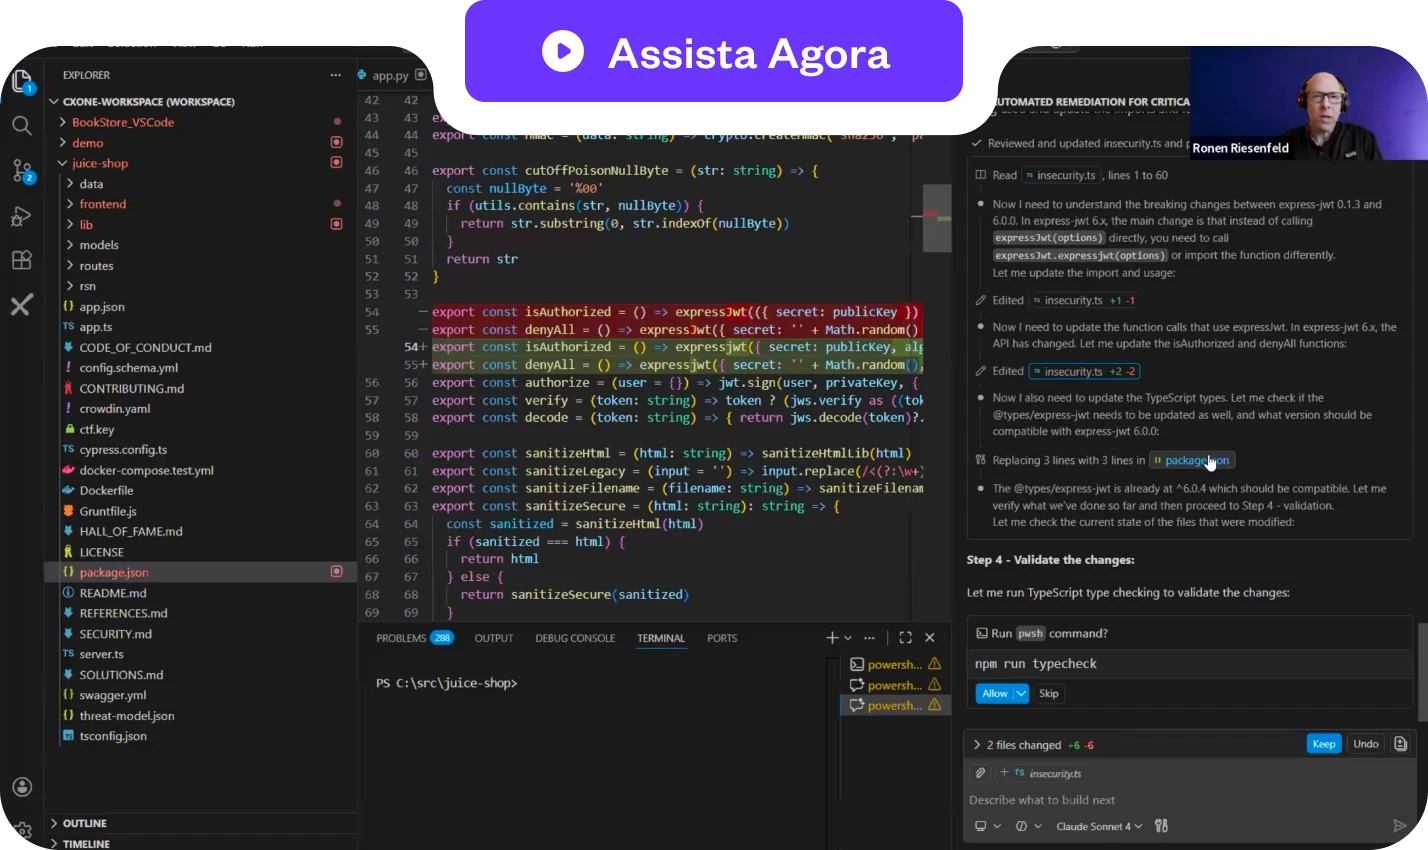Open the Run and Debug view
1428x850 pixels.
(21, 216)
